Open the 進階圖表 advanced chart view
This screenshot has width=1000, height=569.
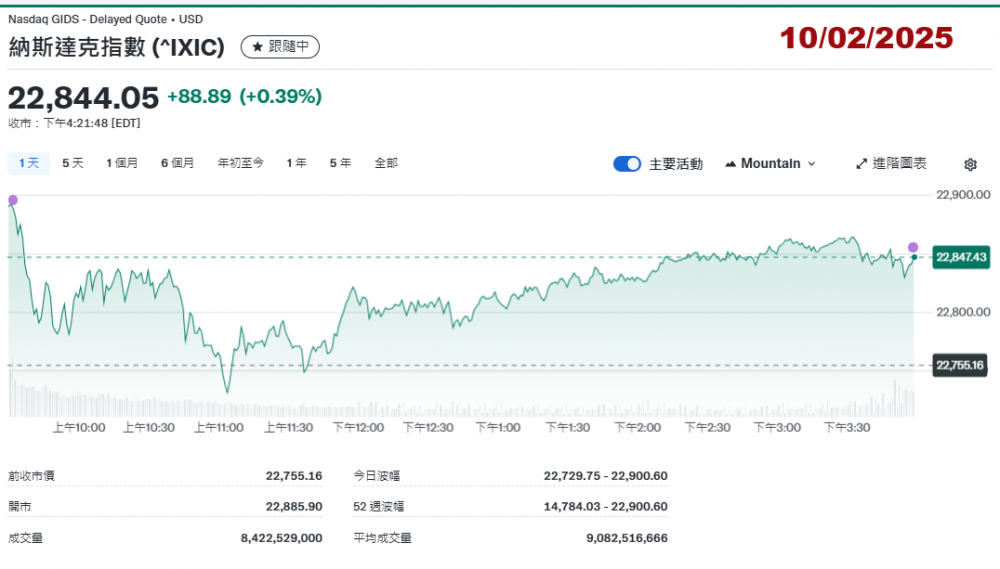[891, 163]
